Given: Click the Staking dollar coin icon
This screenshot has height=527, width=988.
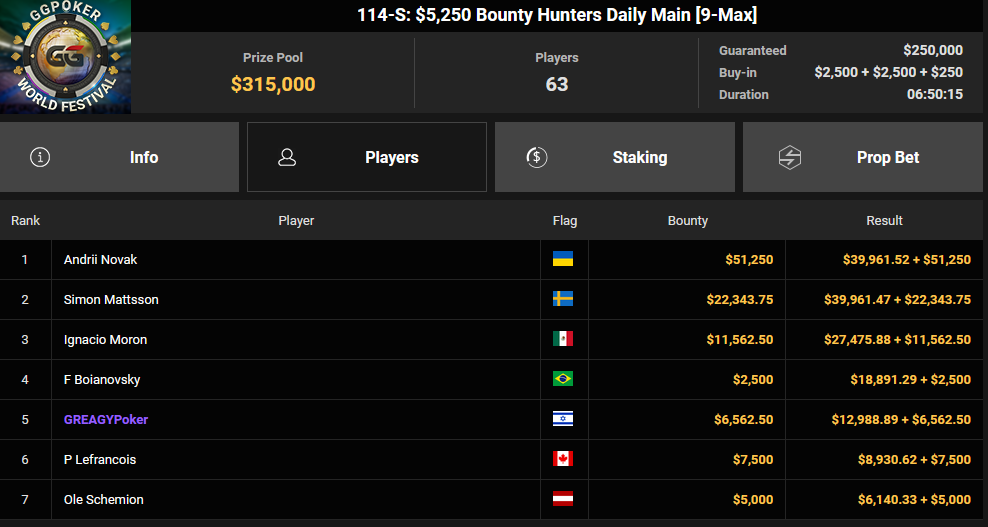Looking at the screenshot, I should pos(537,157).
